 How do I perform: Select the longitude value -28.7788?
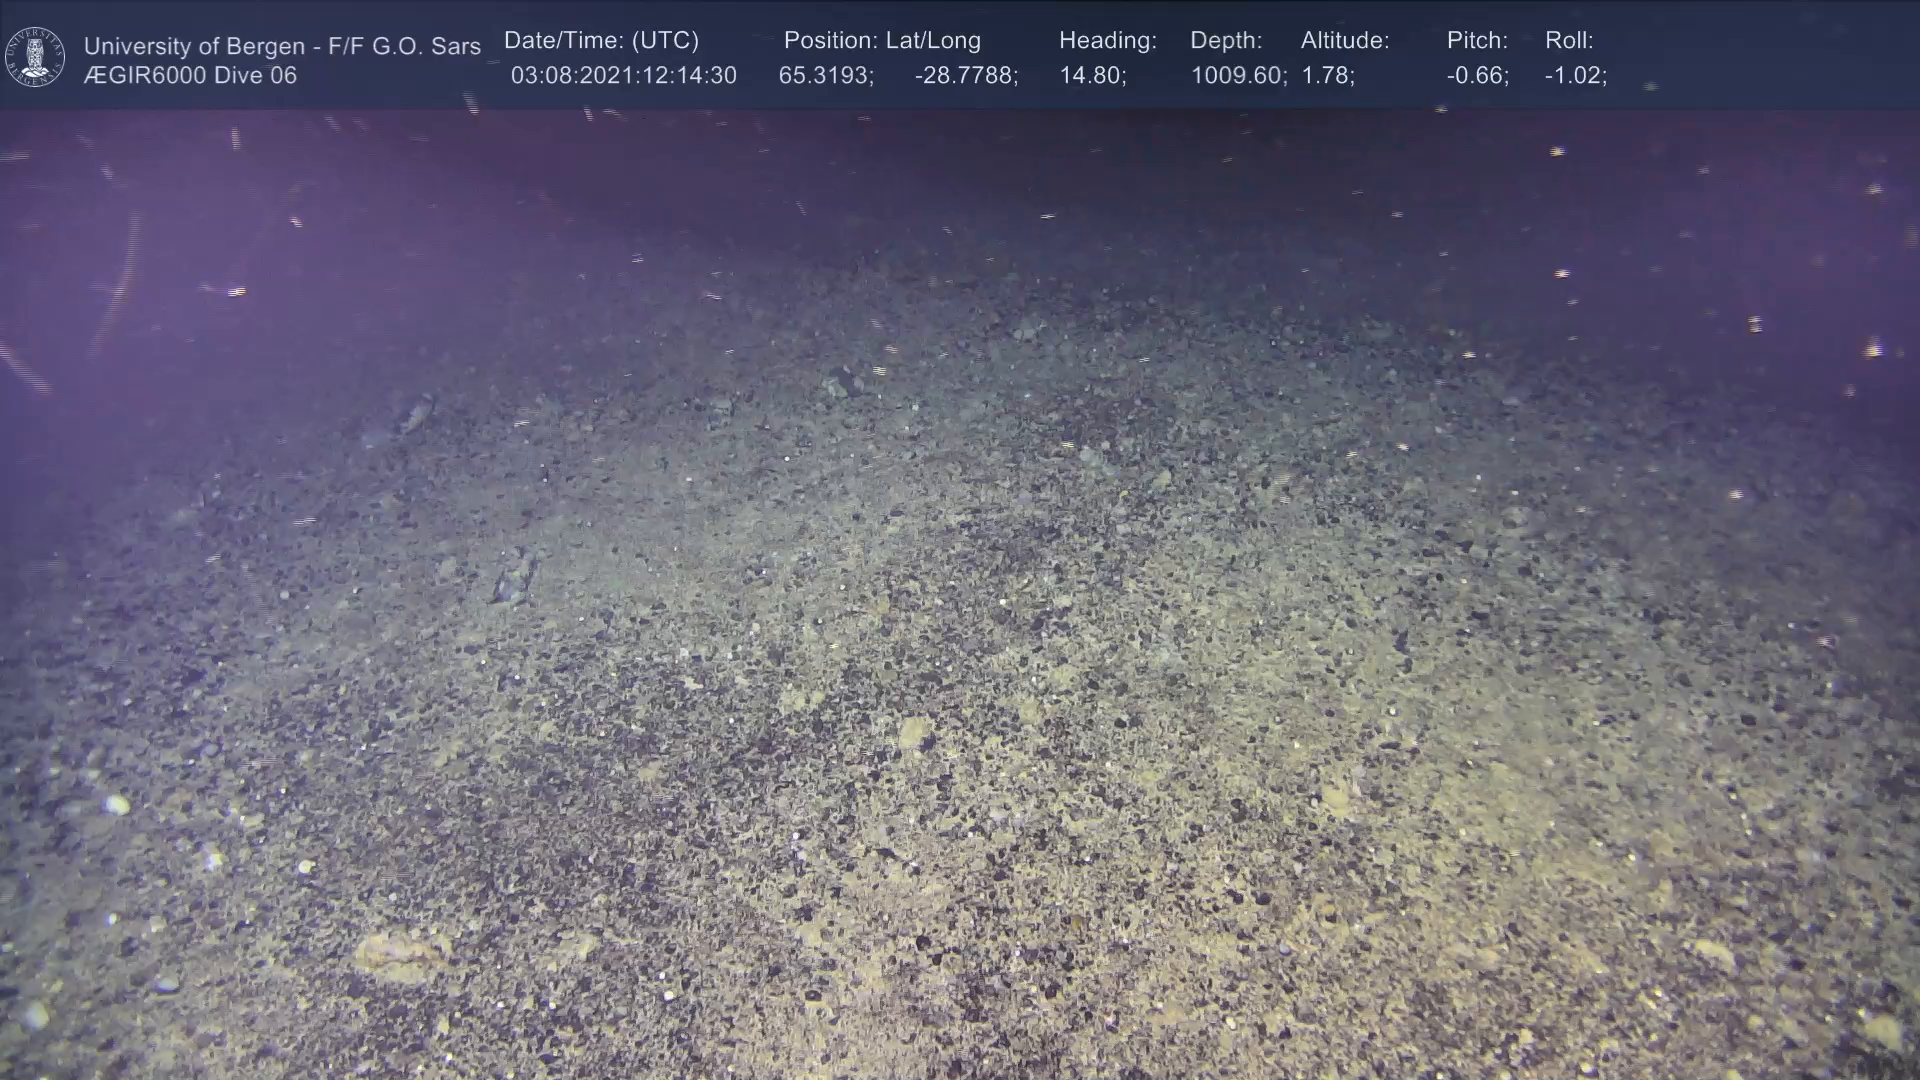coord(966,76)
